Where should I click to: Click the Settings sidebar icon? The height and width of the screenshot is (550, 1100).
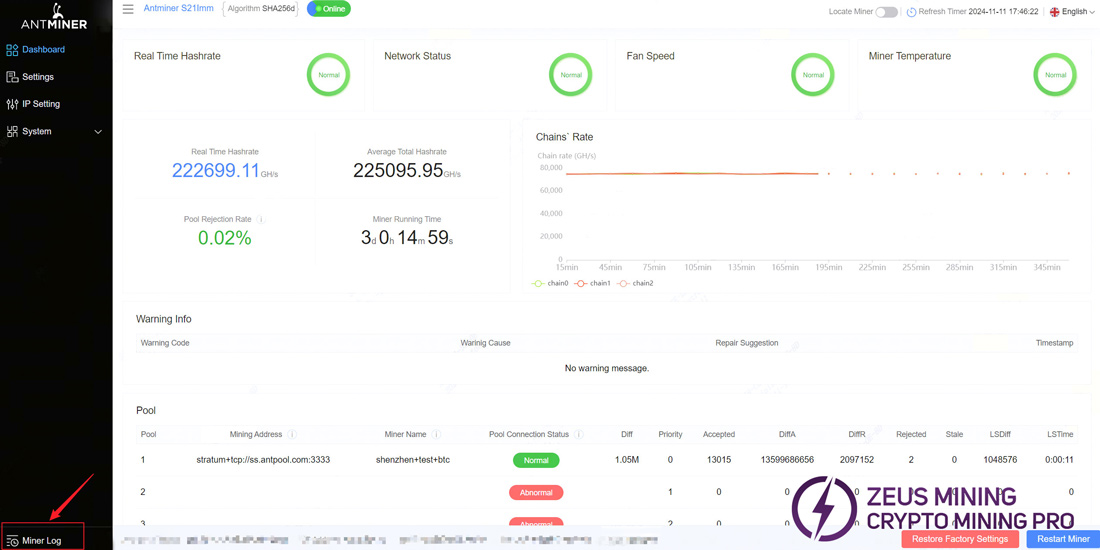(x=12, y=76)
